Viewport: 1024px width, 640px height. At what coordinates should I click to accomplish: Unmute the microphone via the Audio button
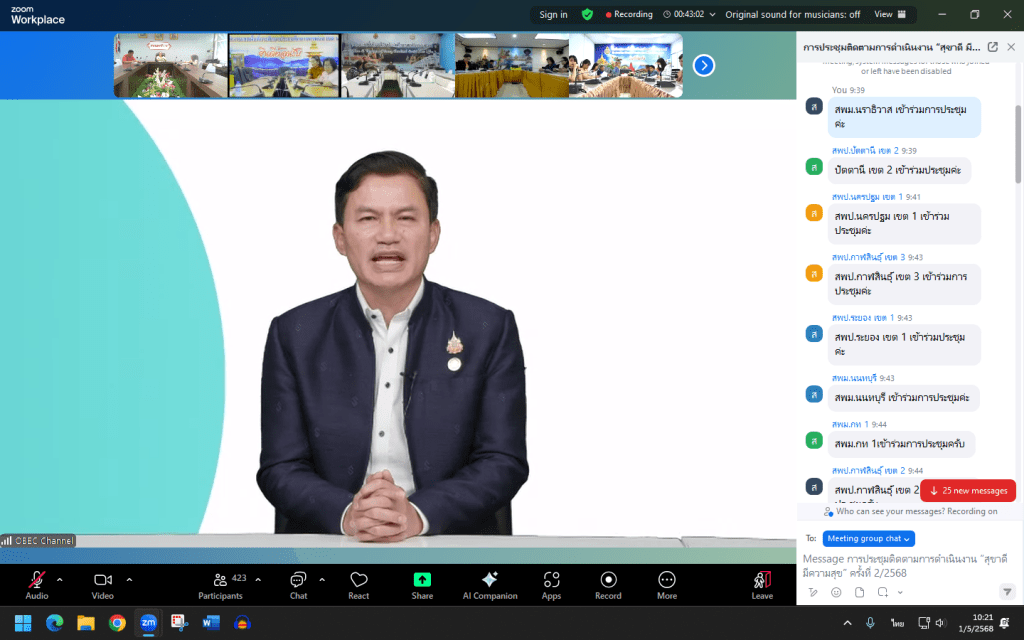tap(37, 585)
